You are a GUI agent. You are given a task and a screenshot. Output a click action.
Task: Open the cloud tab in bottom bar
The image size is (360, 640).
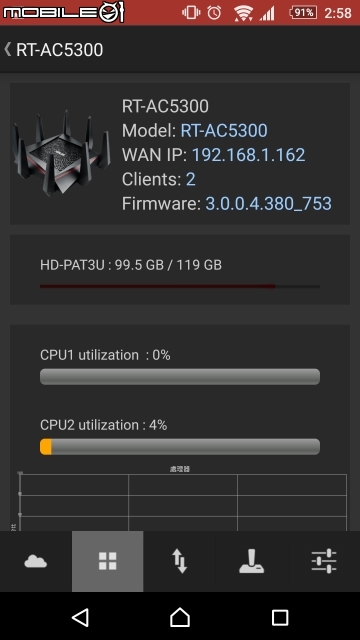click(x=36, y=562)
